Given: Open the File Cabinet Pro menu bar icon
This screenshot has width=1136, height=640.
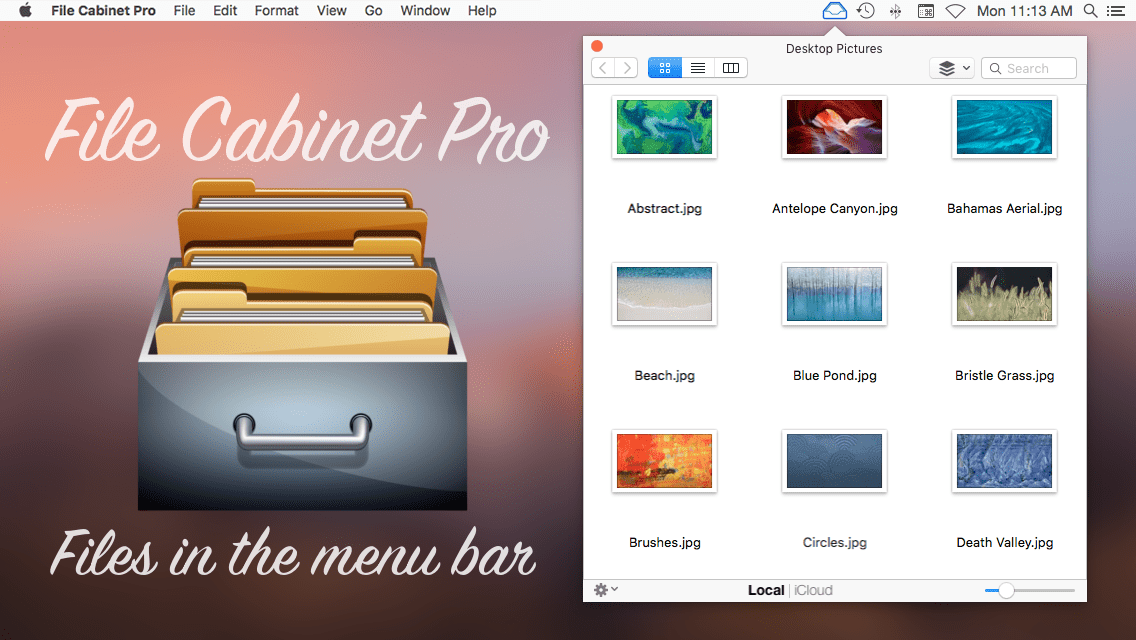Looking at the screenshot, I should [835, 10].
